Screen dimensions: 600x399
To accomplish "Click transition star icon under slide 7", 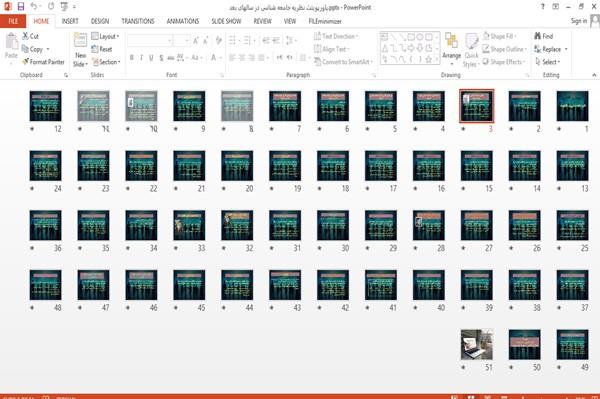I will point(271,129).
